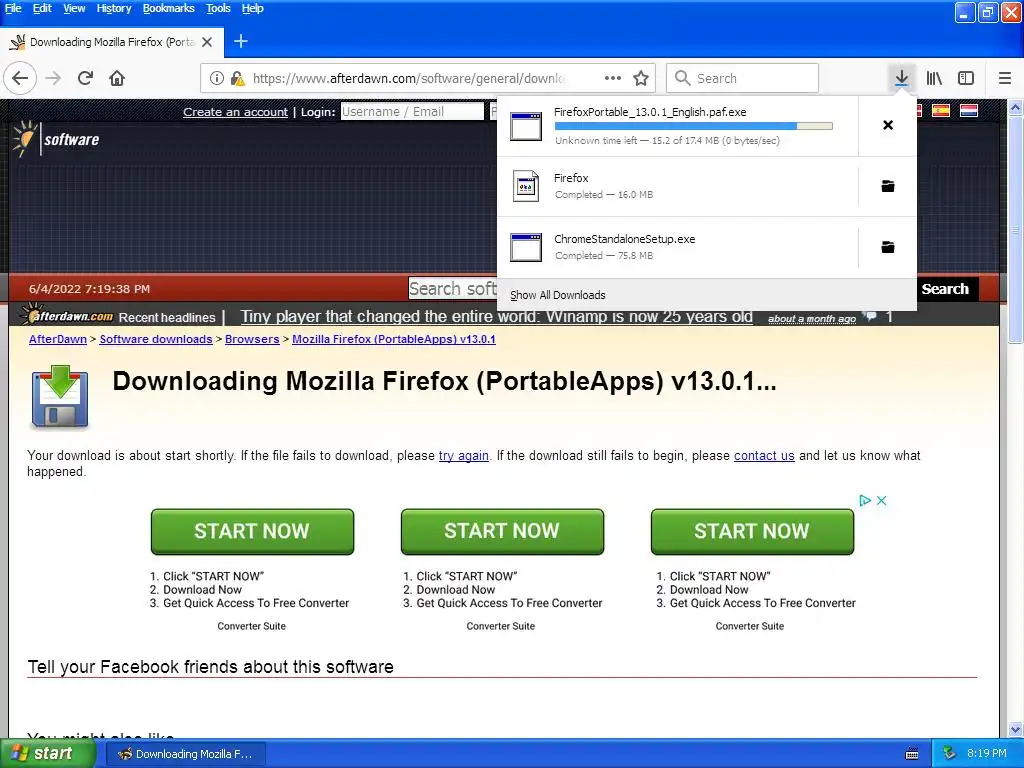
Task: Click the Username / Email login field
Action: coord(412,112)
